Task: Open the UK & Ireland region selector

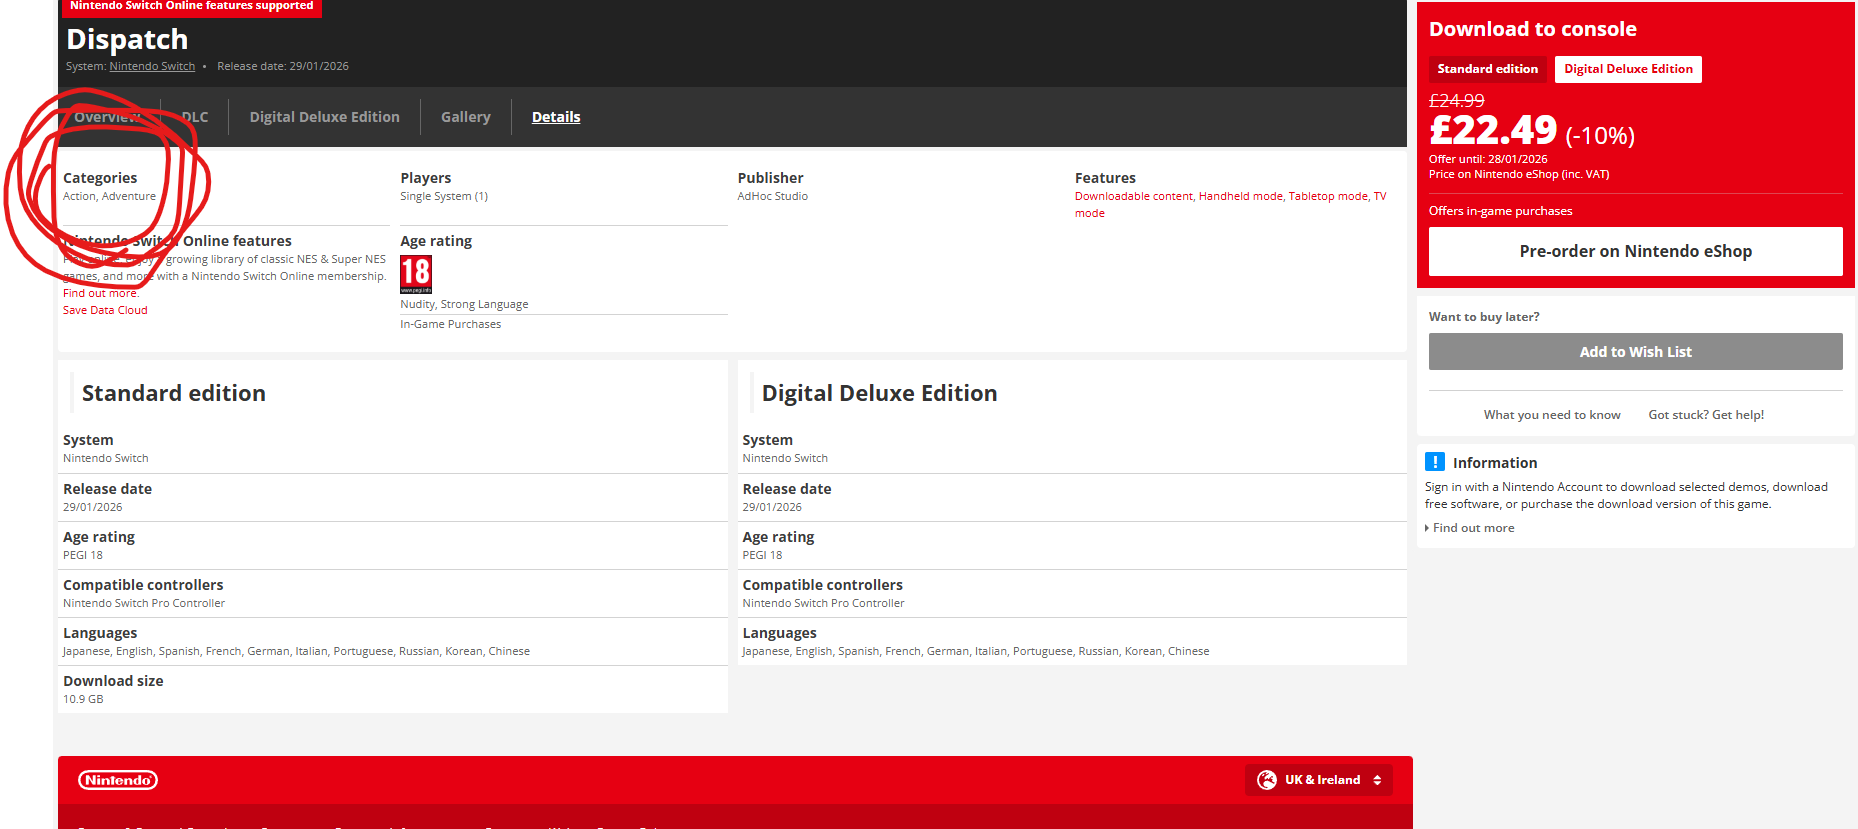Action: click(1319, 780)
